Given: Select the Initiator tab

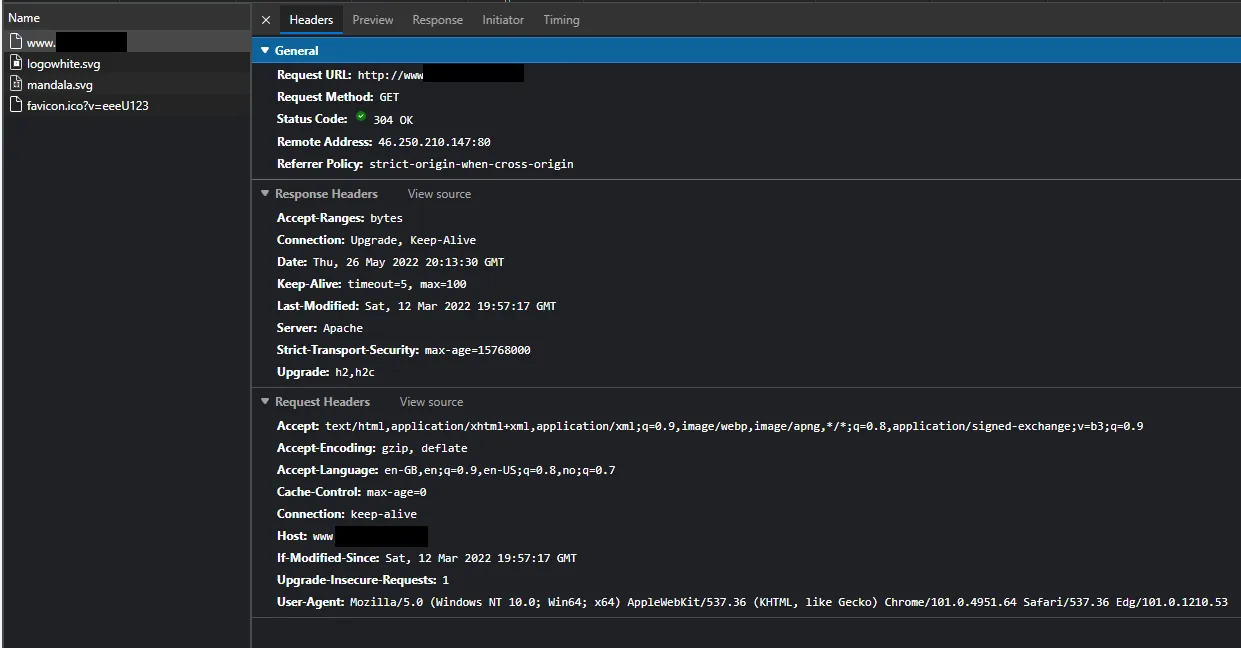Looking at the screenshot, I should click(x=503, y=20).
